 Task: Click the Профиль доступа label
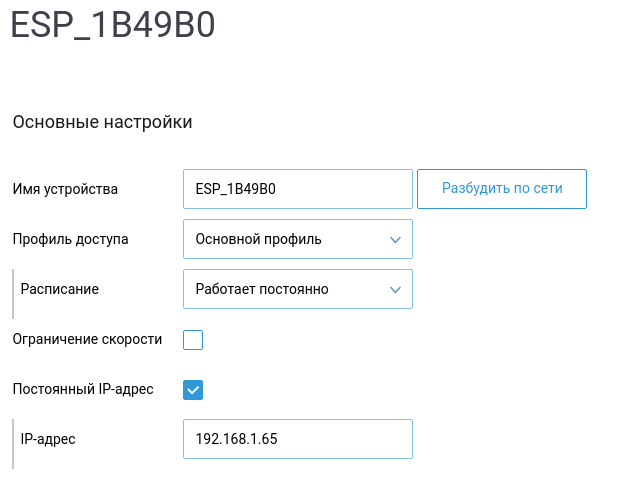70,239
